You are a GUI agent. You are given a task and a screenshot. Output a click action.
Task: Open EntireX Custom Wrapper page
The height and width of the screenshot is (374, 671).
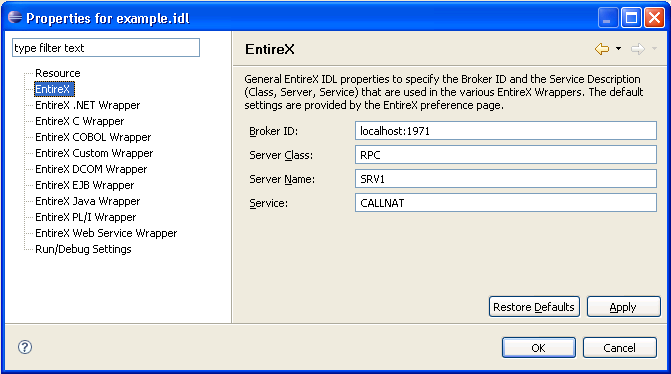coord(94,153)
